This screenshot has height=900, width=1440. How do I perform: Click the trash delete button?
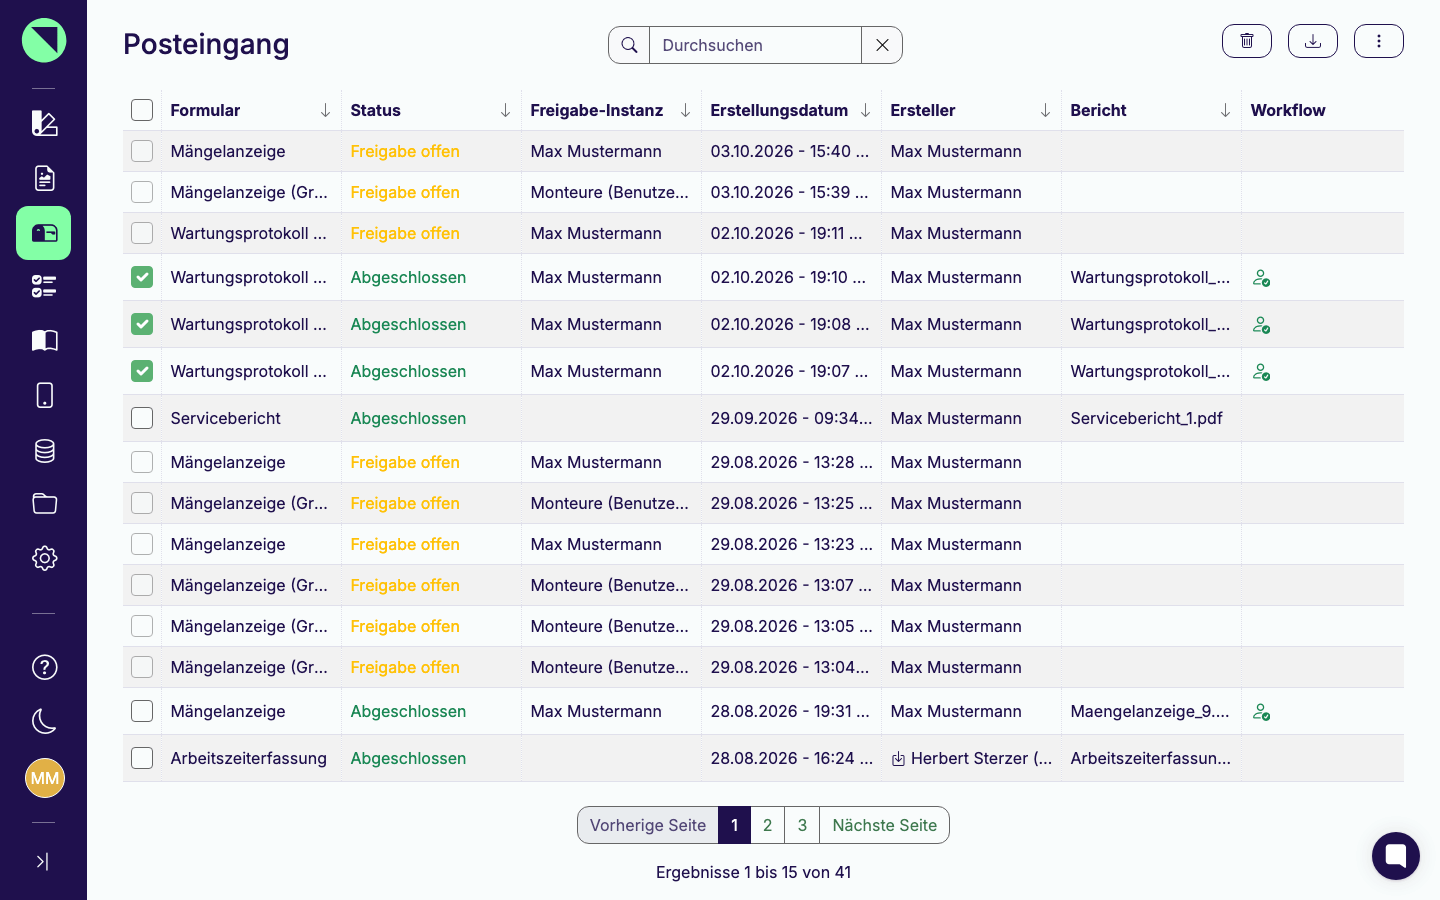(1246, 41)
